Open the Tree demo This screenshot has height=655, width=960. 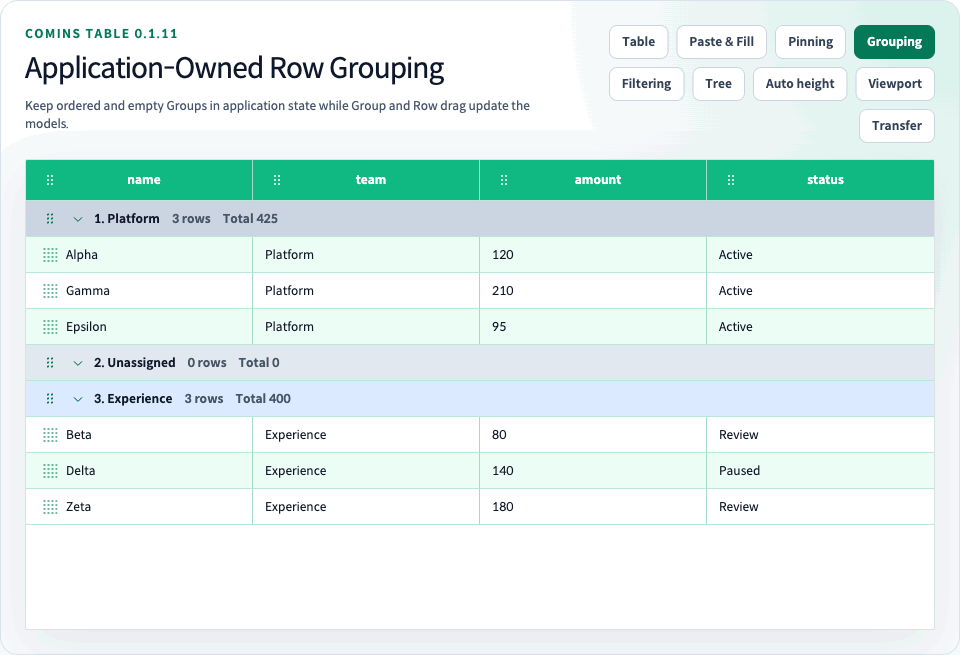(x=719, y=84)
